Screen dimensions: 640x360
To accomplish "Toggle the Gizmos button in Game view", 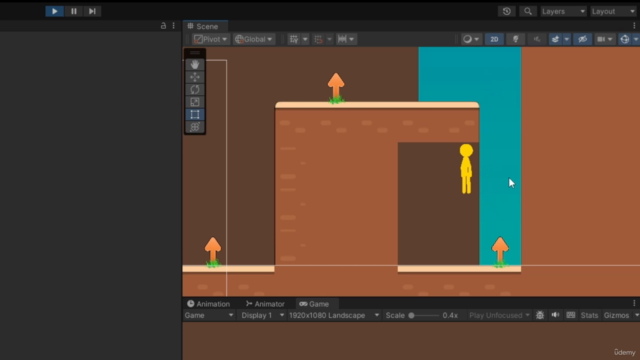I will [616, 316].
